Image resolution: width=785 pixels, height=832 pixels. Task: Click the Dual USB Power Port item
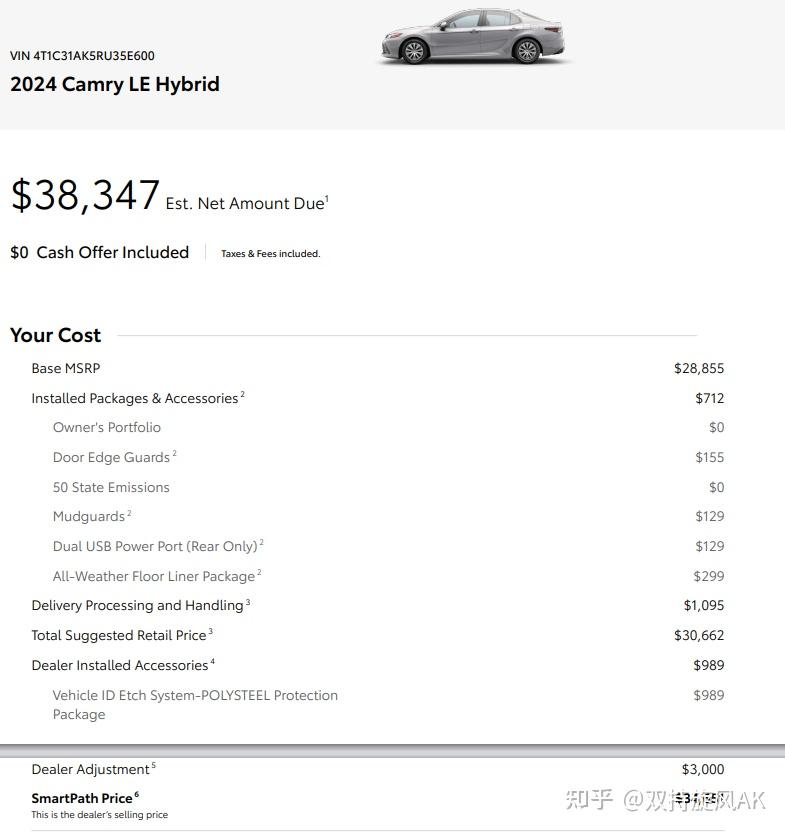pos(155,546)
